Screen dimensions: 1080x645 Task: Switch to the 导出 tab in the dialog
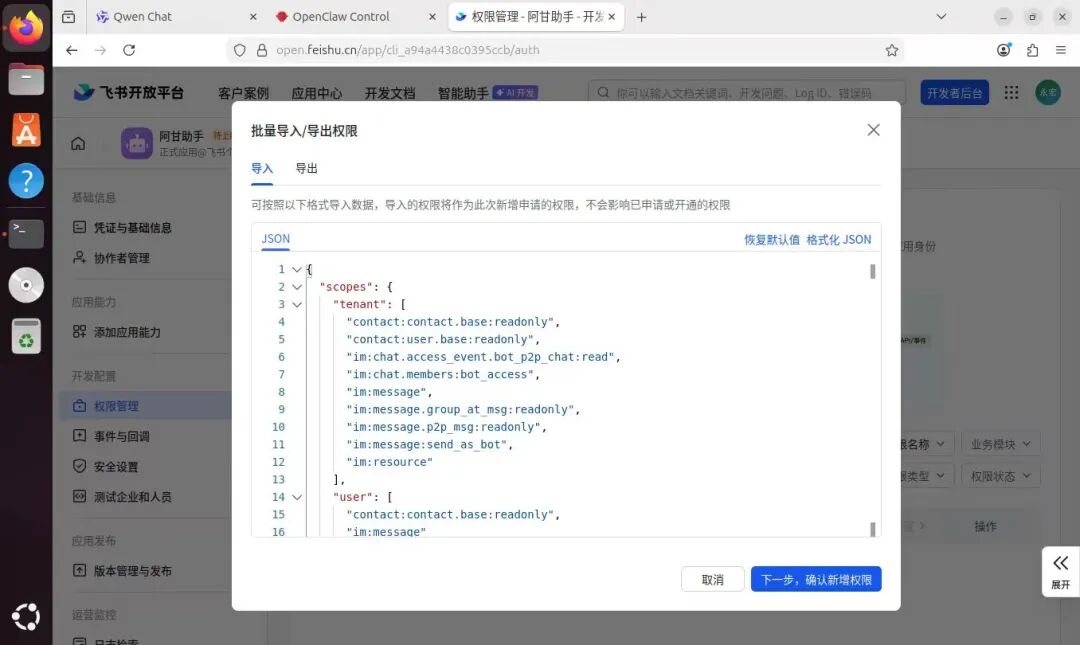coord(306,168)
